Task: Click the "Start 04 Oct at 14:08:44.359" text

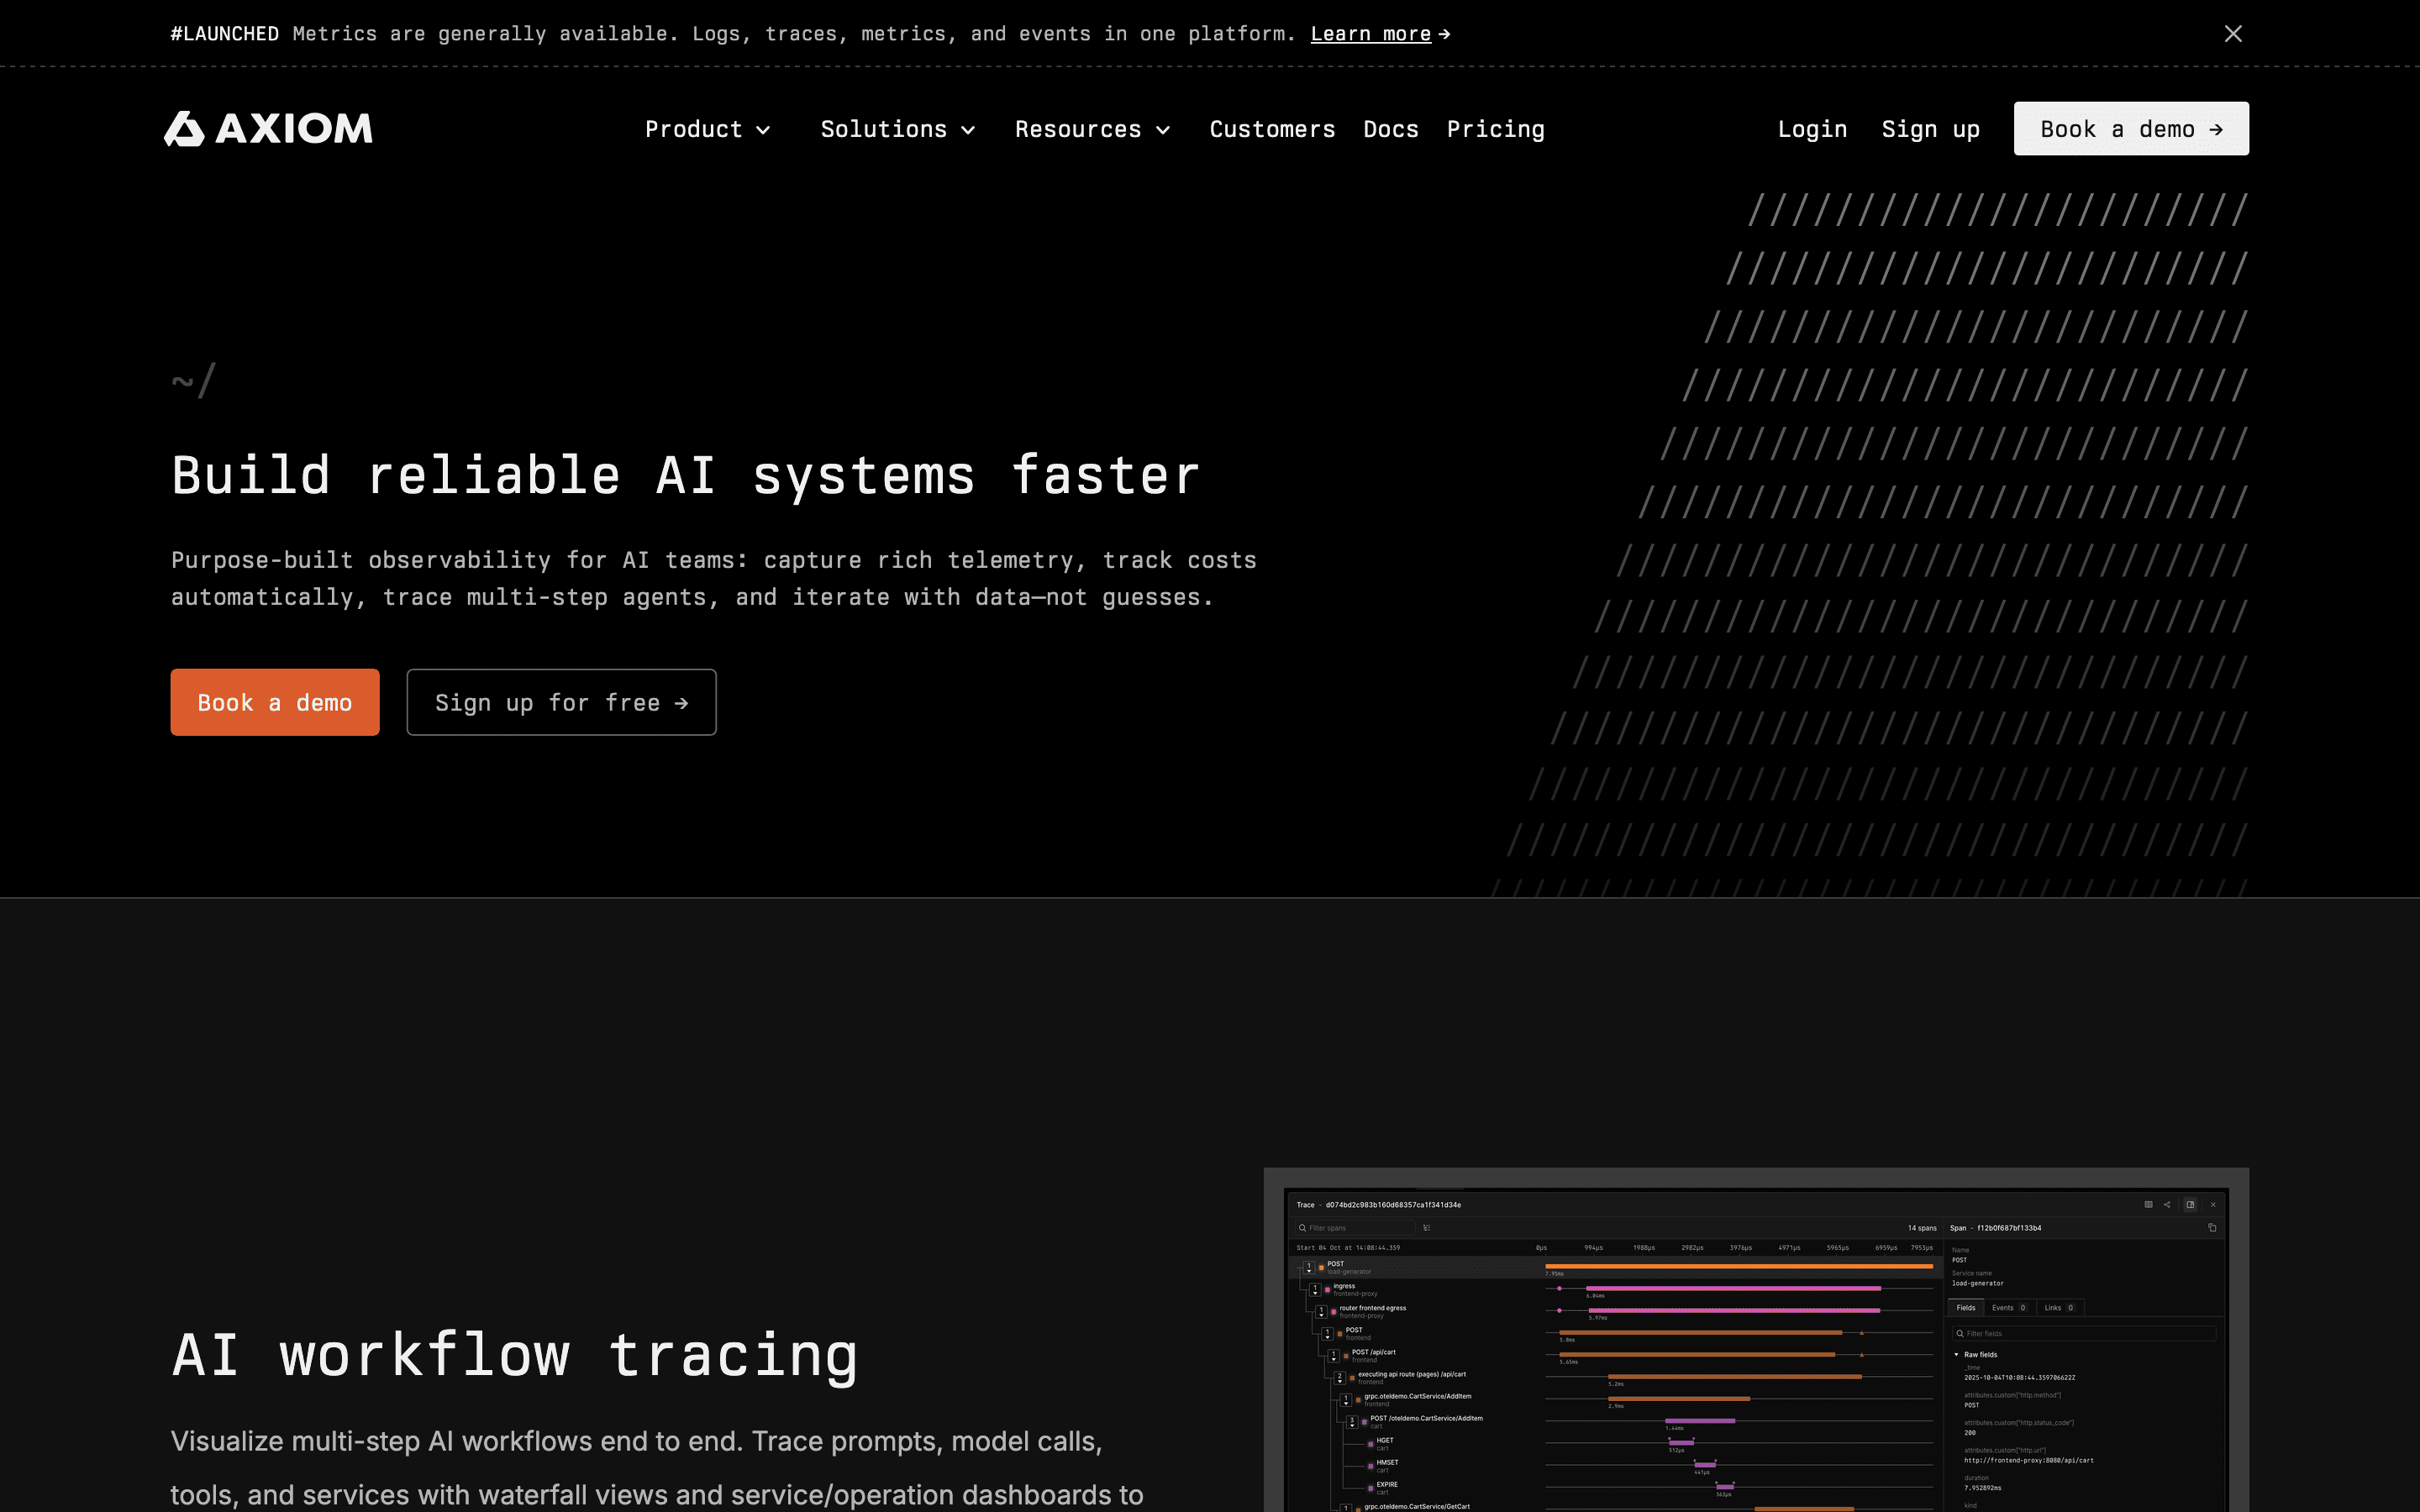Action: tap(1348, 1248)
